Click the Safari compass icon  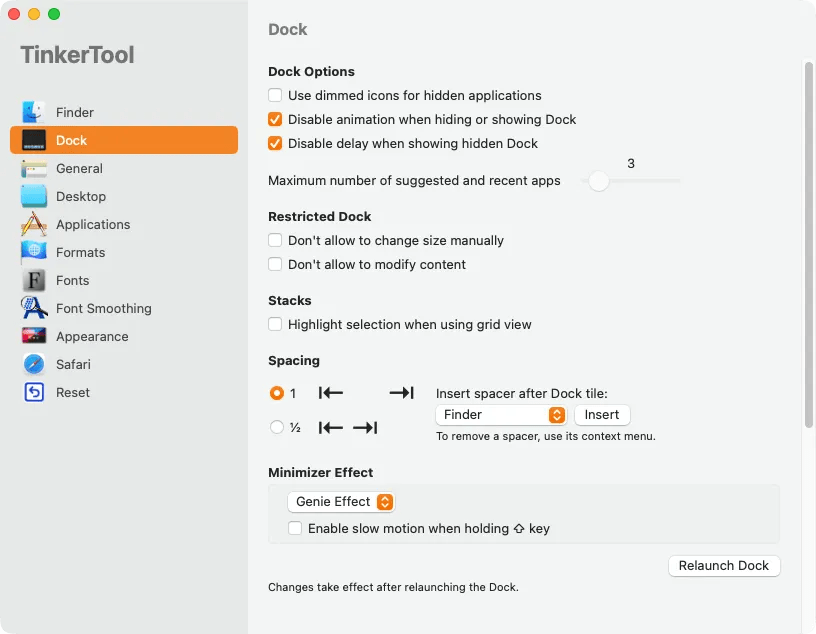35,364
